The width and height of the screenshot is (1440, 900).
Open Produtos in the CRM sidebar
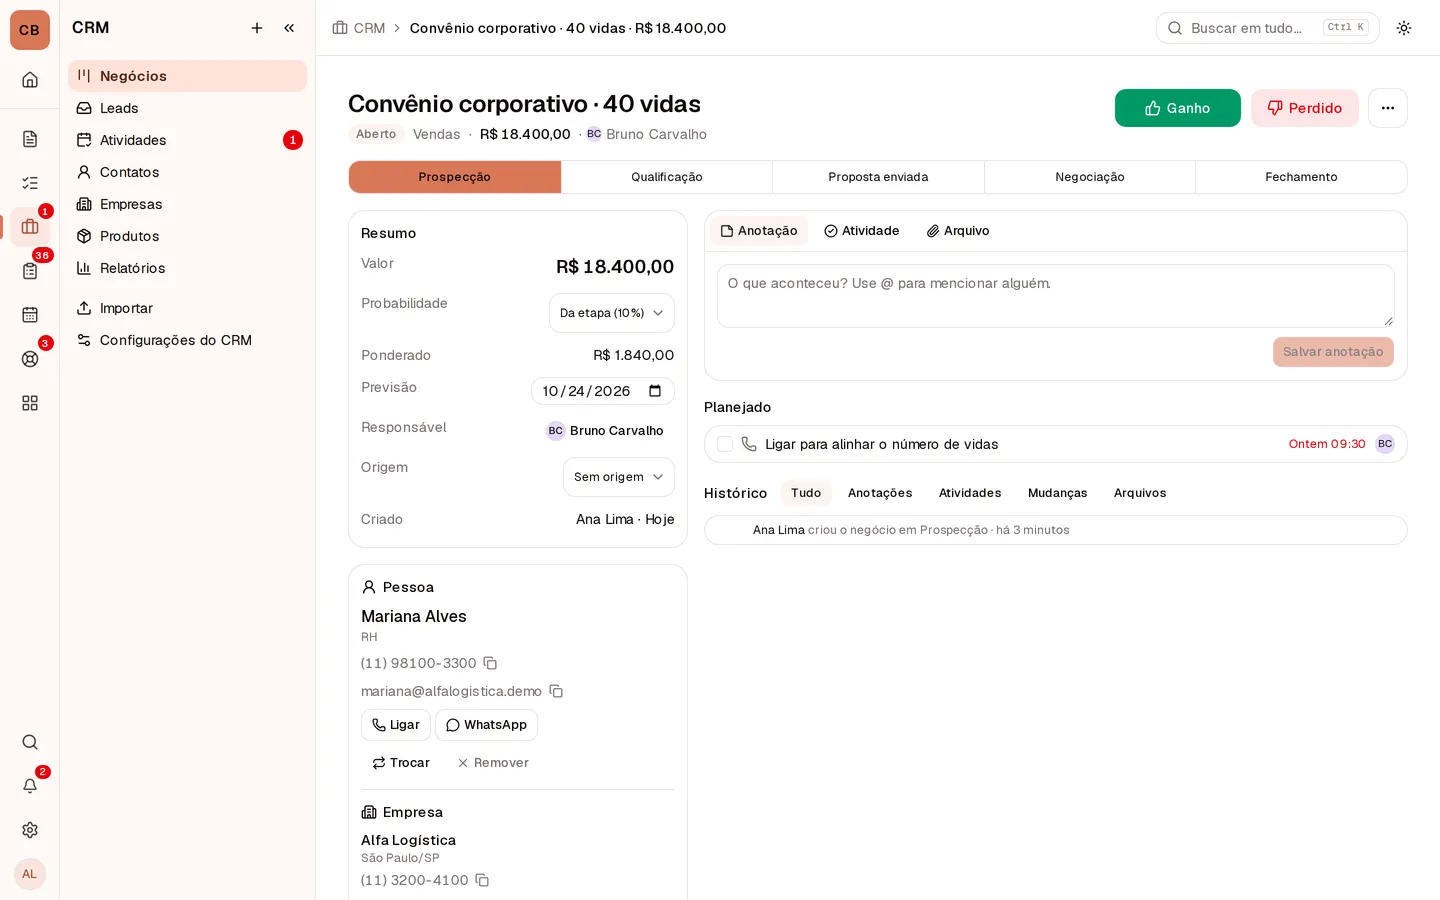point(187,236)
